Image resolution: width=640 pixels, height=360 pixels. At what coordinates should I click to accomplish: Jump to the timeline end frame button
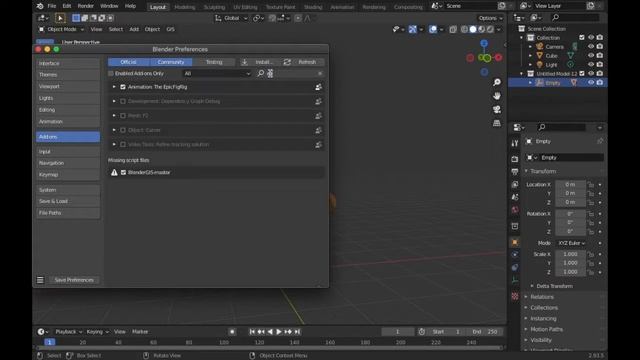click(x=298, y=332)
